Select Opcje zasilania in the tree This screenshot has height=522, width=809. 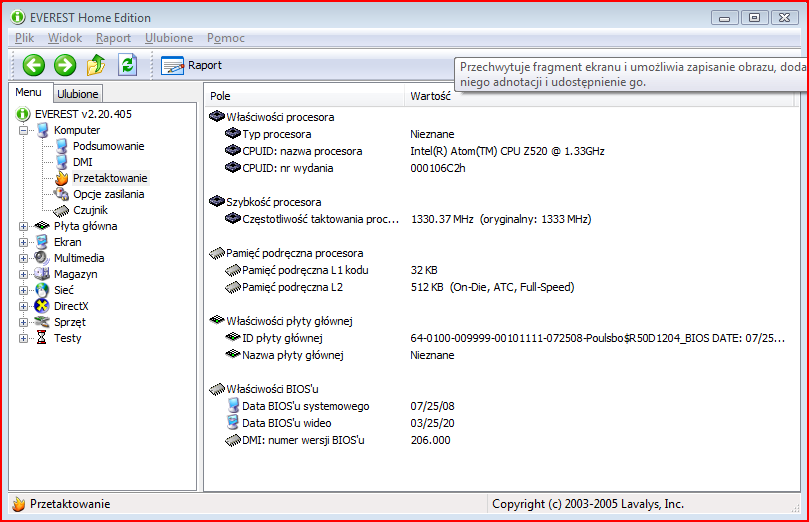tap(108, 194)
